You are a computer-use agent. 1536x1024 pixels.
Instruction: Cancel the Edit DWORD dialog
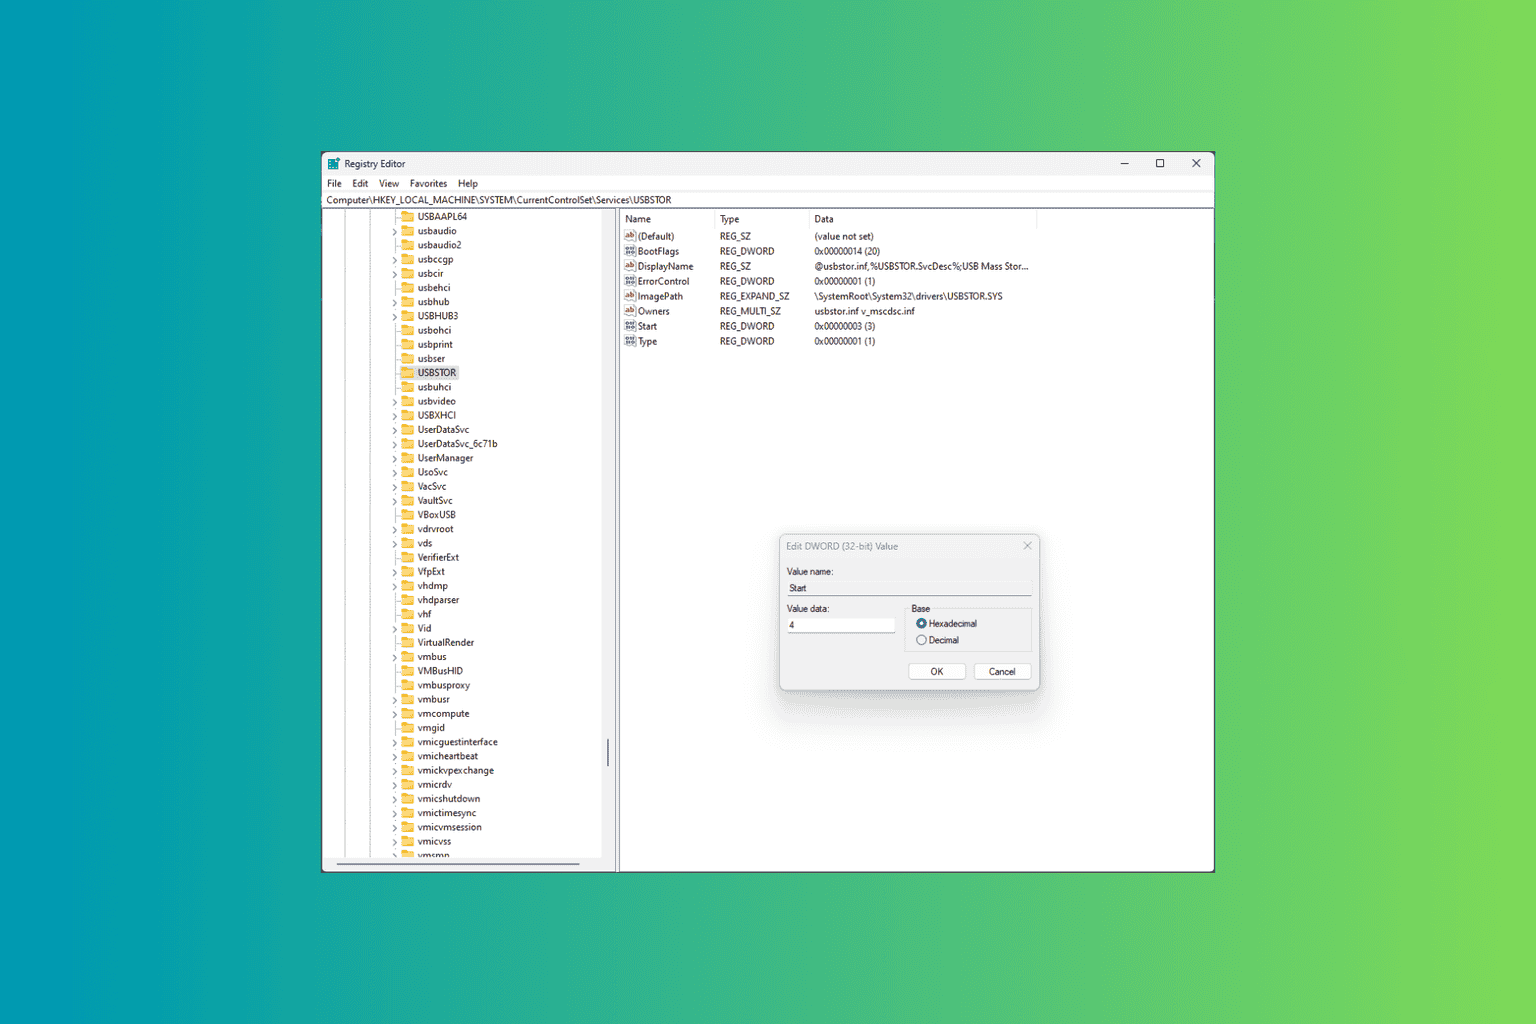1002,671
